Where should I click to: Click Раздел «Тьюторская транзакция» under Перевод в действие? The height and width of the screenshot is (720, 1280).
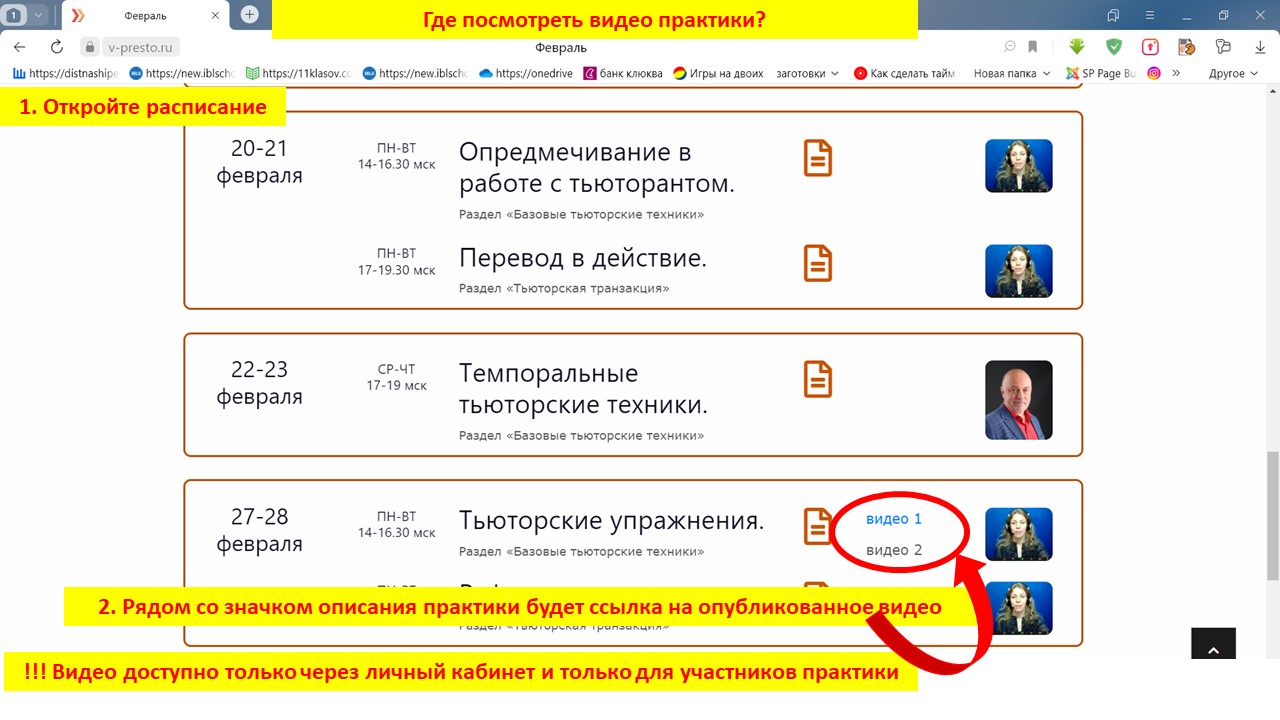(x=564, y=288)
